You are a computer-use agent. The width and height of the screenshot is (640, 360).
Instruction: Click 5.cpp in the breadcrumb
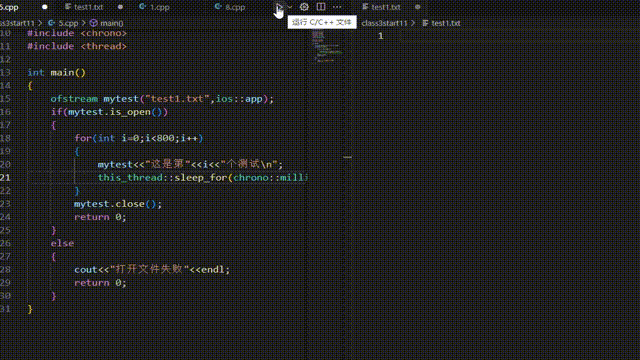68,23
